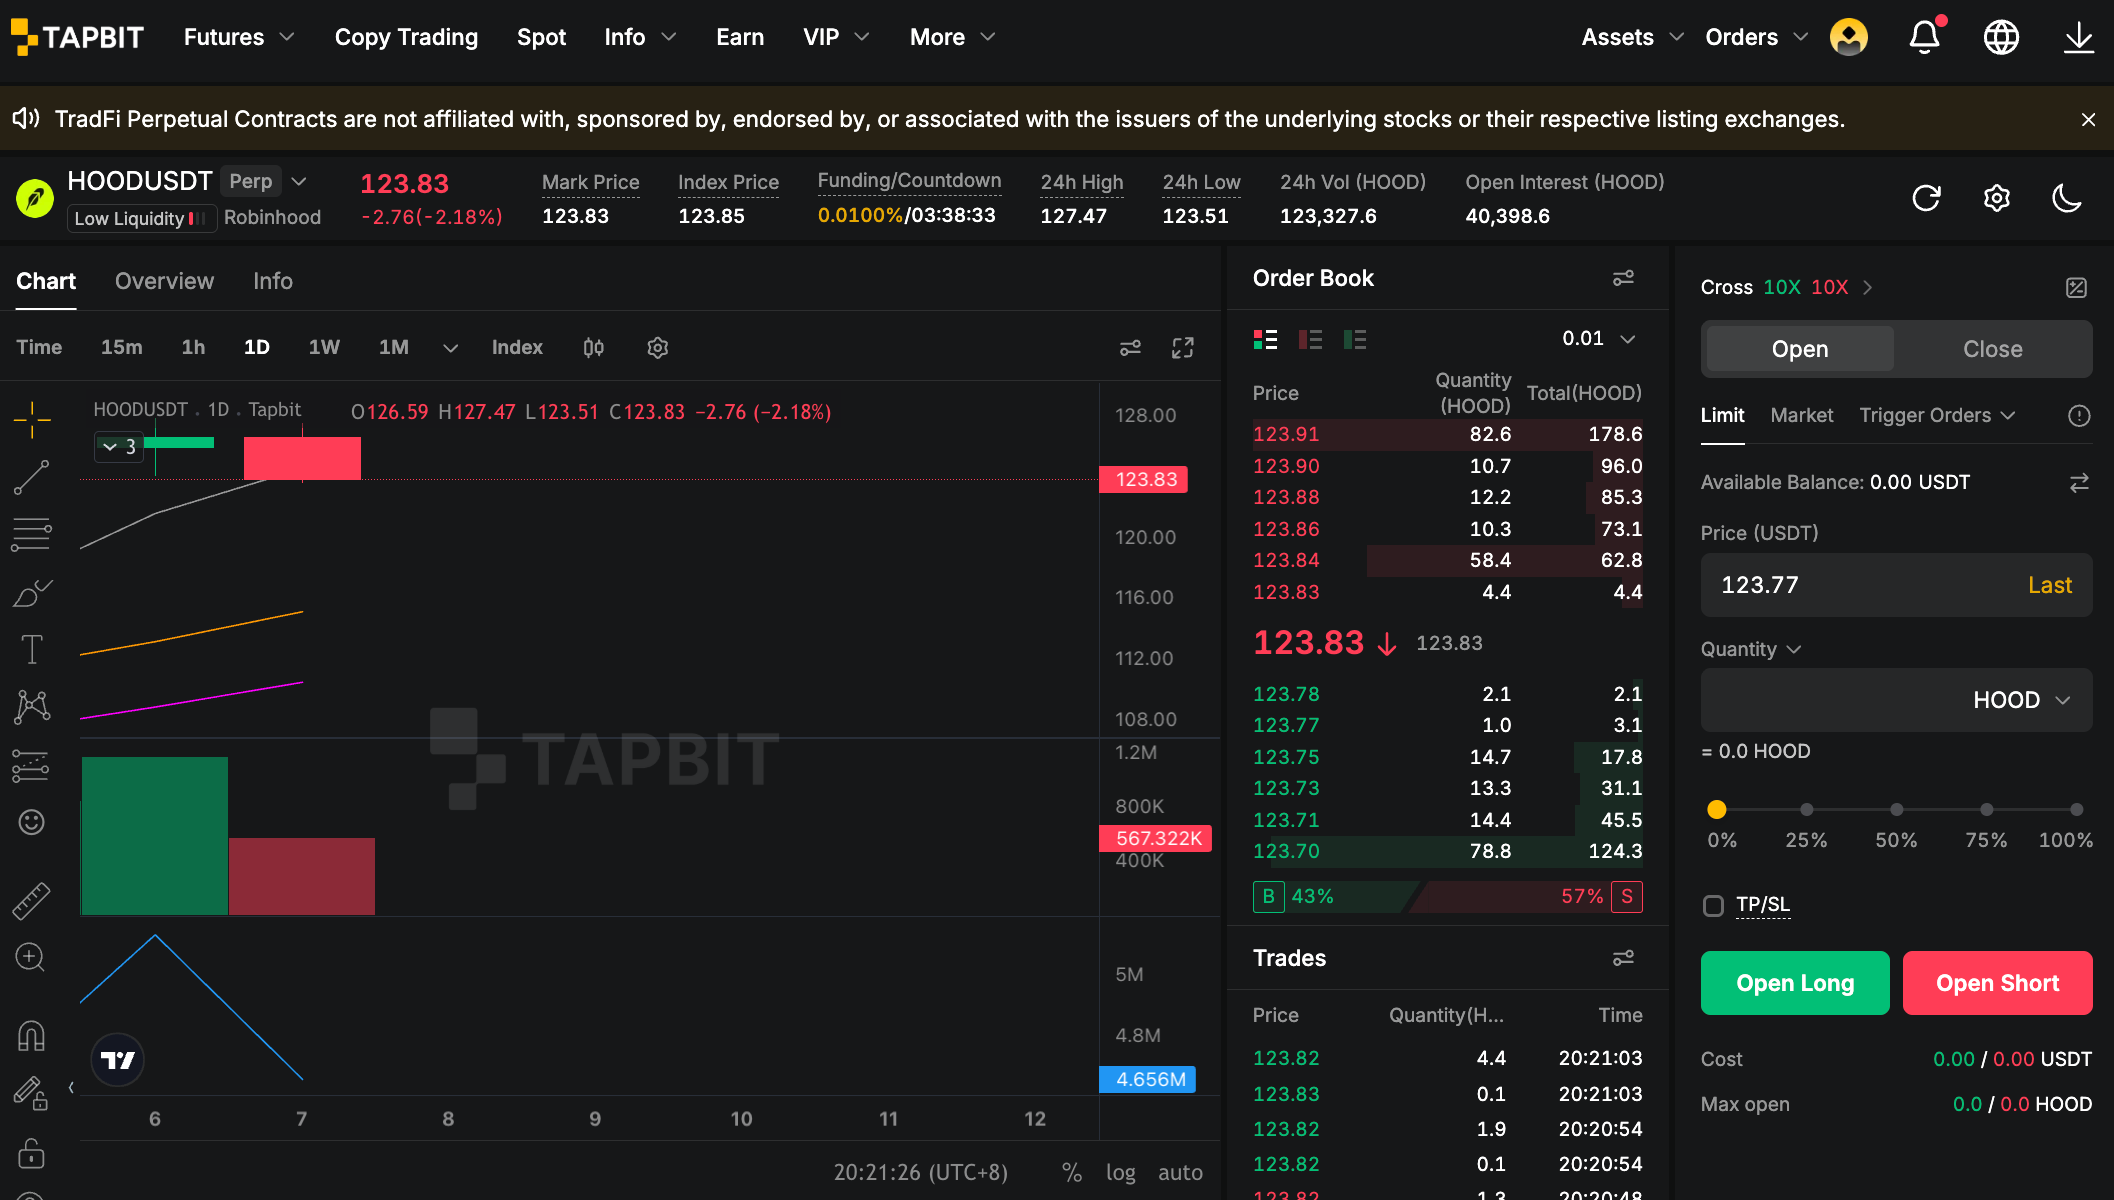The image size is (2114, 1200).
Task: Select the Market order tab
Action: point(1801,415)
